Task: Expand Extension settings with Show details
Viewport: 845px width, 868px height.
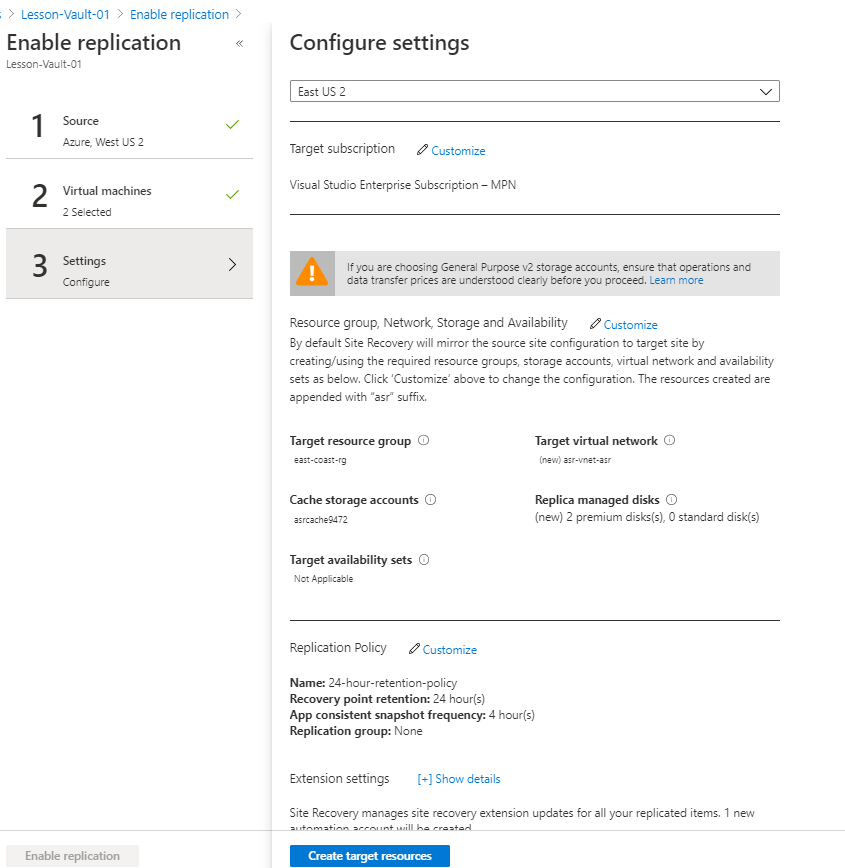Action: tap(459, 779)
